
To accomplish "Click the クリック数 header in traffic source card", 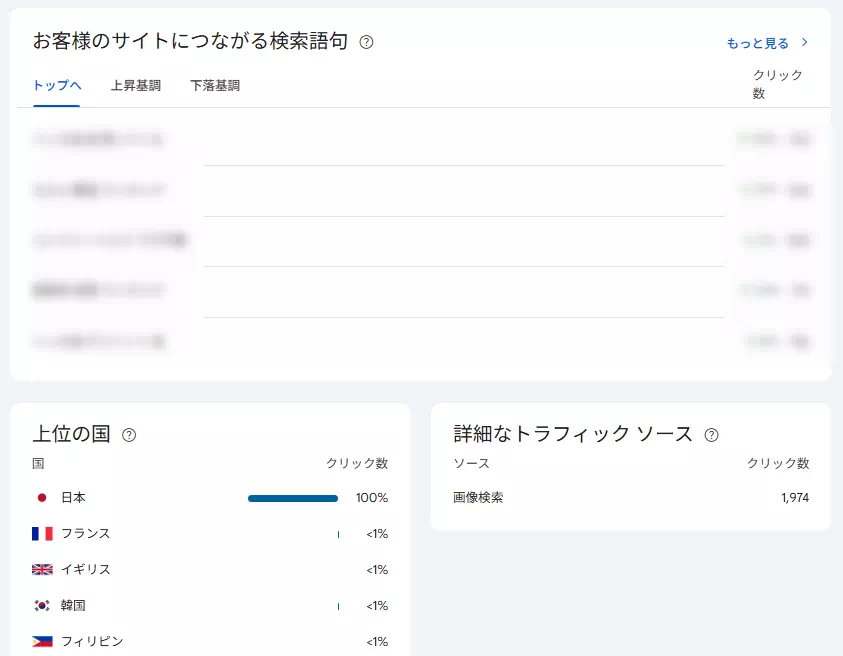I will point(778,464).
